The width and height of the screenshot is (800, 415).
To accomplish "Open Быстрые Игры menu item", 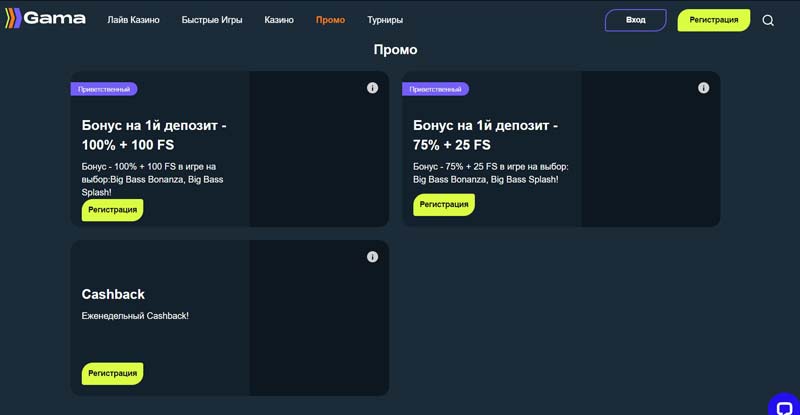I will click(212, 20).
